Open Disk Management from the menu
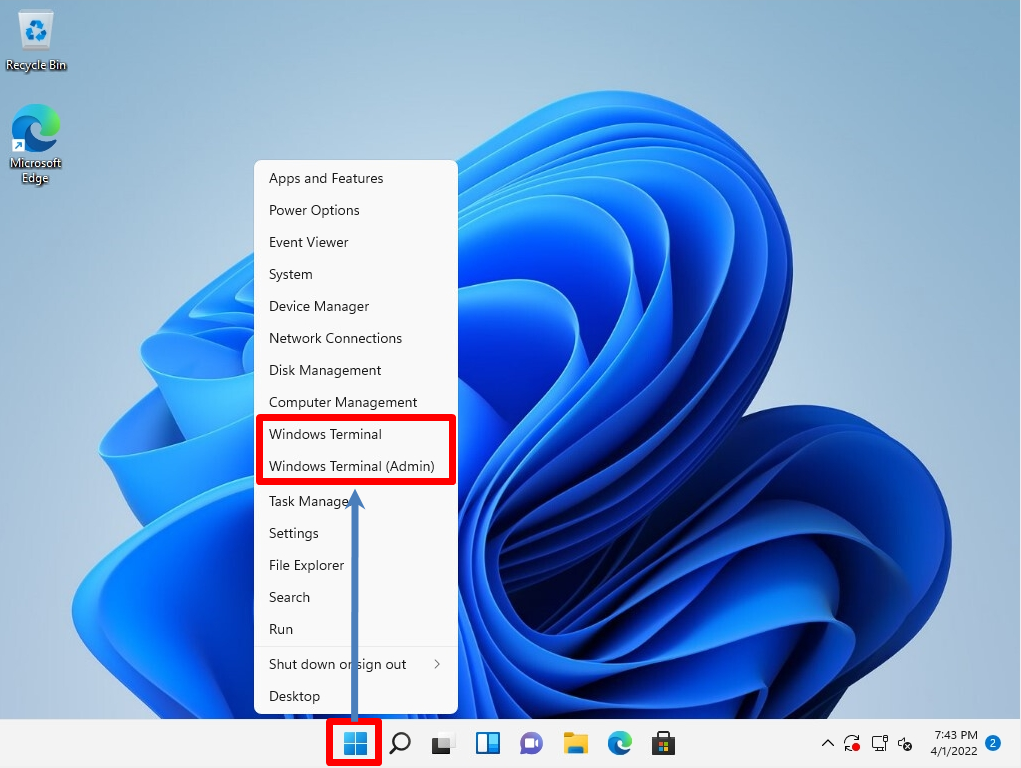Image resolution: width=1021 pixels, height=768 pixels. pos(356,370)
